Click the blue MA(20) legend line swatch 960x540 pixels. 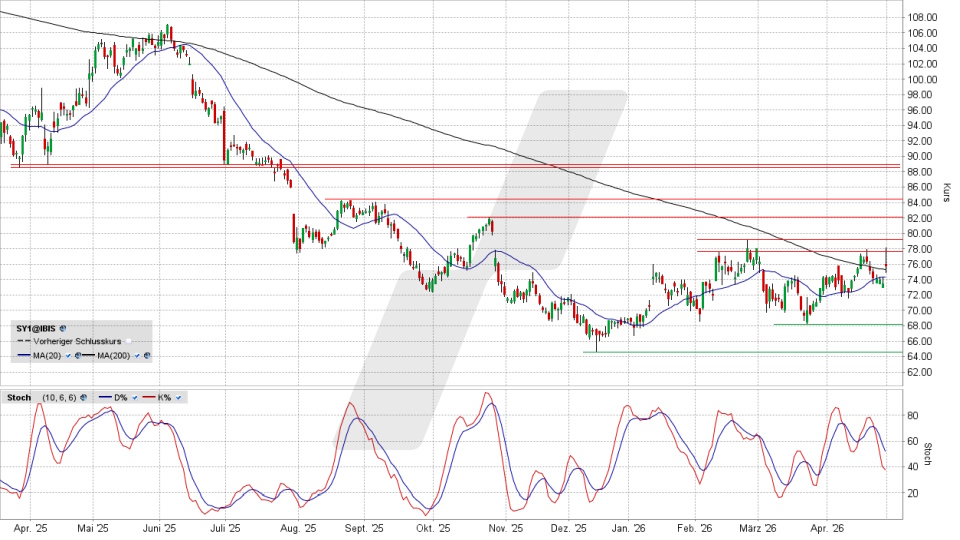[x=23, y=355]
